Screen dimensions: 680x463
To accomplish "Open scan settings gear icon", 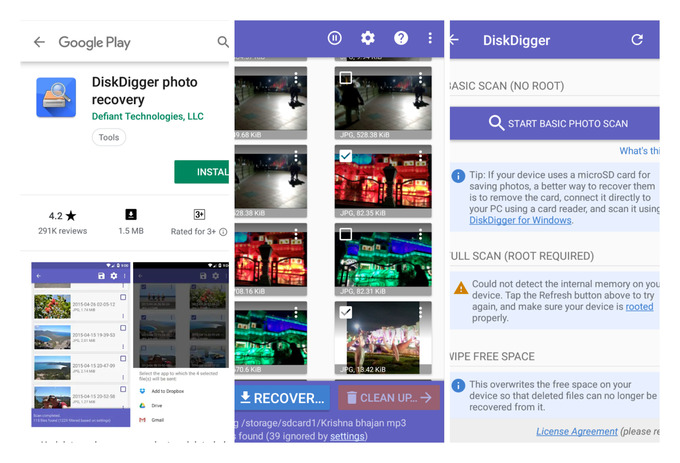I will coord(368,38).
